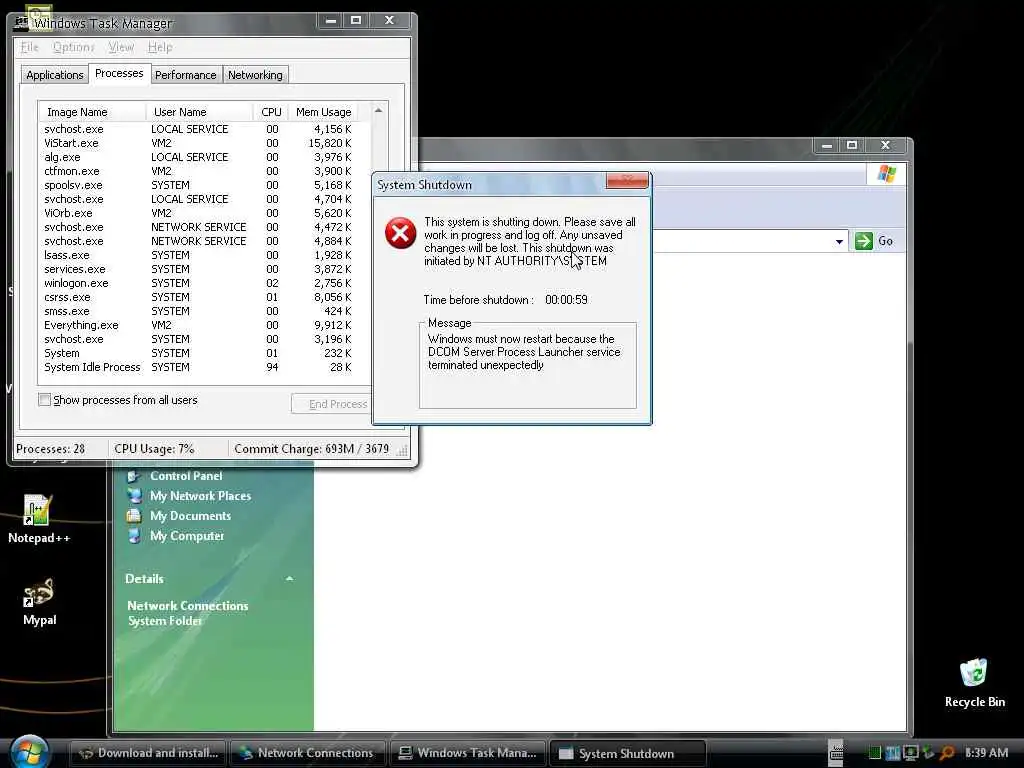The height and width of the screenshot is (768, 1024).
Task: Switch to the Applications tab
Action: click(54, 75)
